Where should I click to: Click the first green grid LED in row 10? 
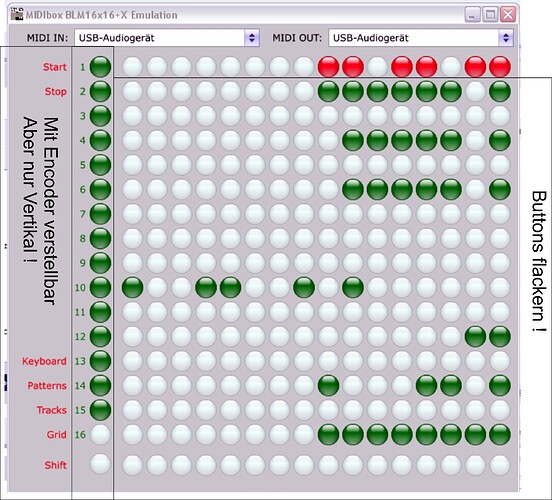(132, 287)
